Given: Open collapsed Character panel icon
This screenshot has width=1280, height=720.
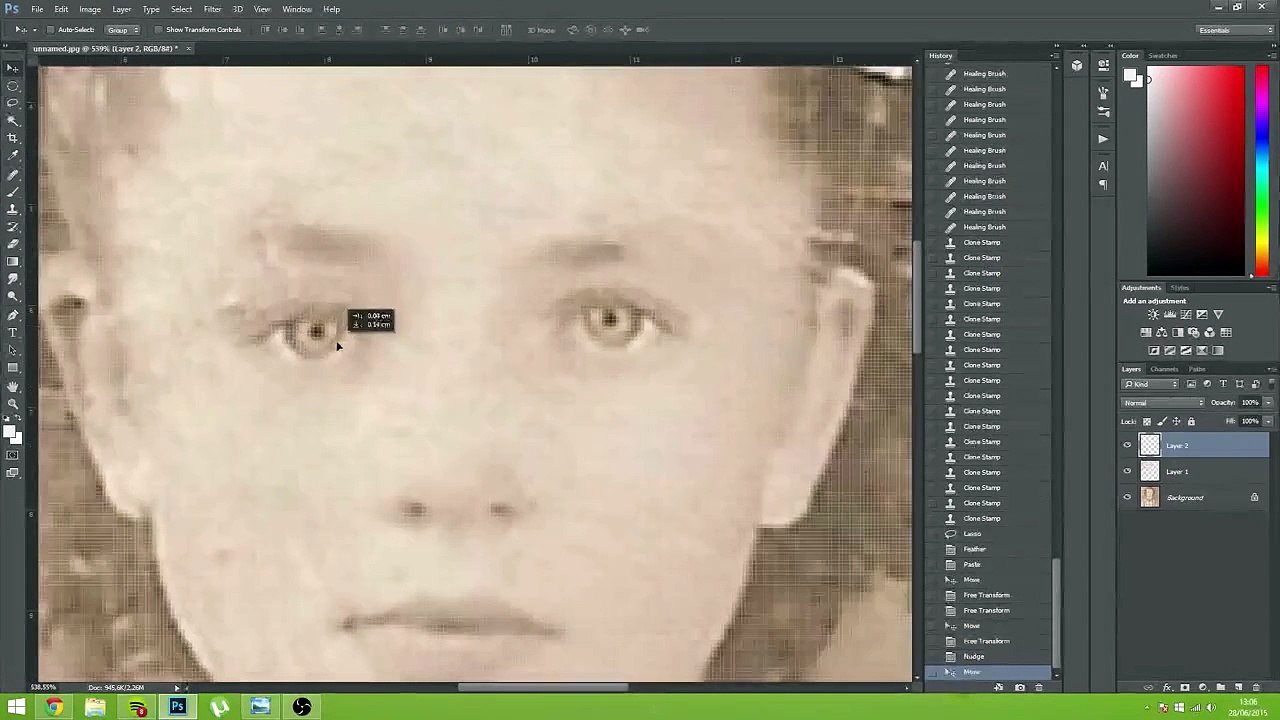Looking at the screenshot, I should (x=1103, y=166).
